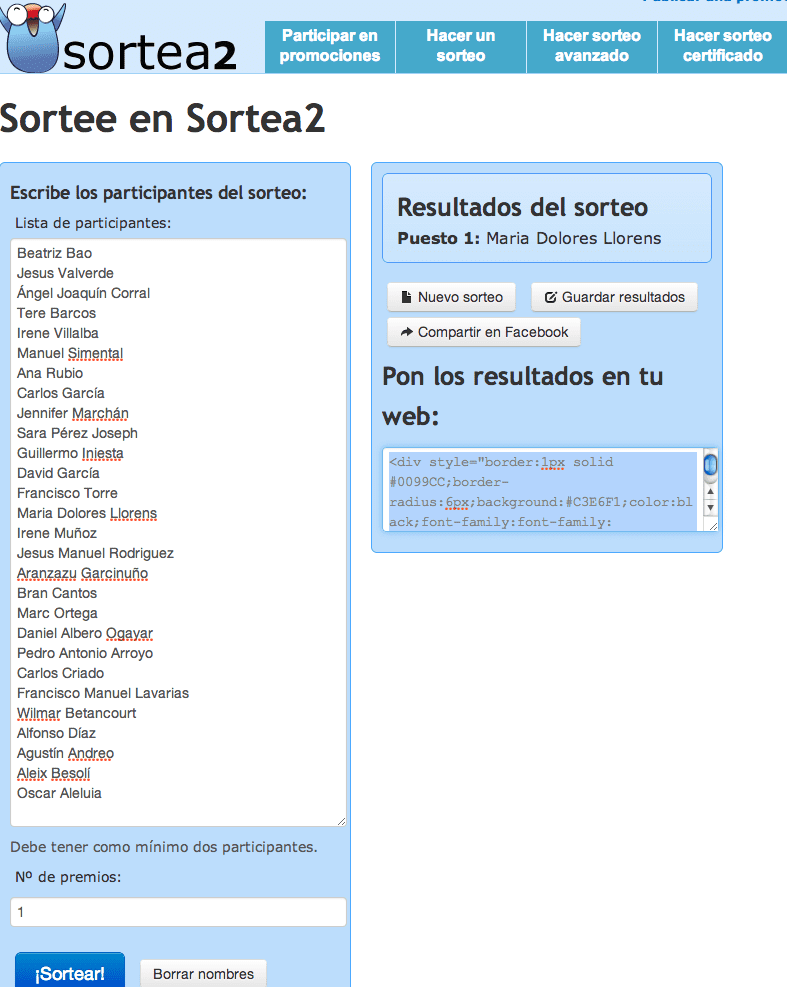Click the Nº de premios input field
The height and width of the screenshot is (987, 787).
pos(178,912)
